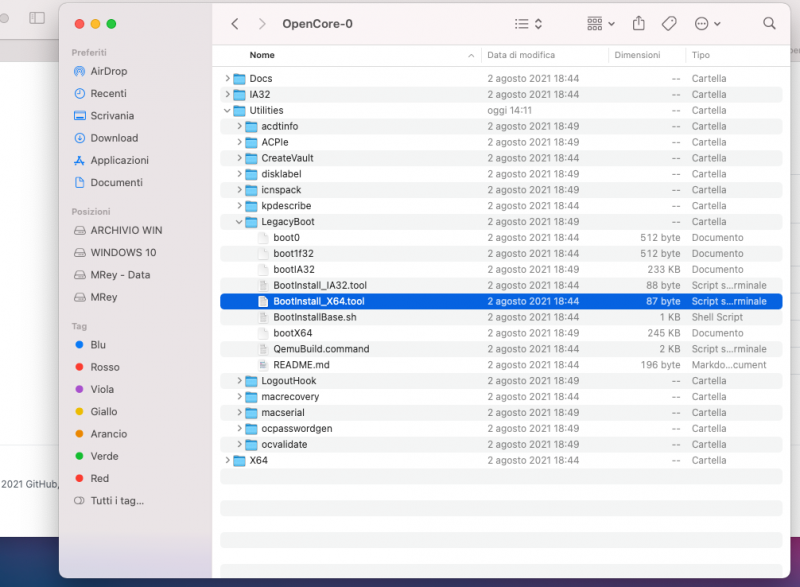Click the Utilities folder icon
The width and height of the screenshot is (800, 587).
point(239,110)
